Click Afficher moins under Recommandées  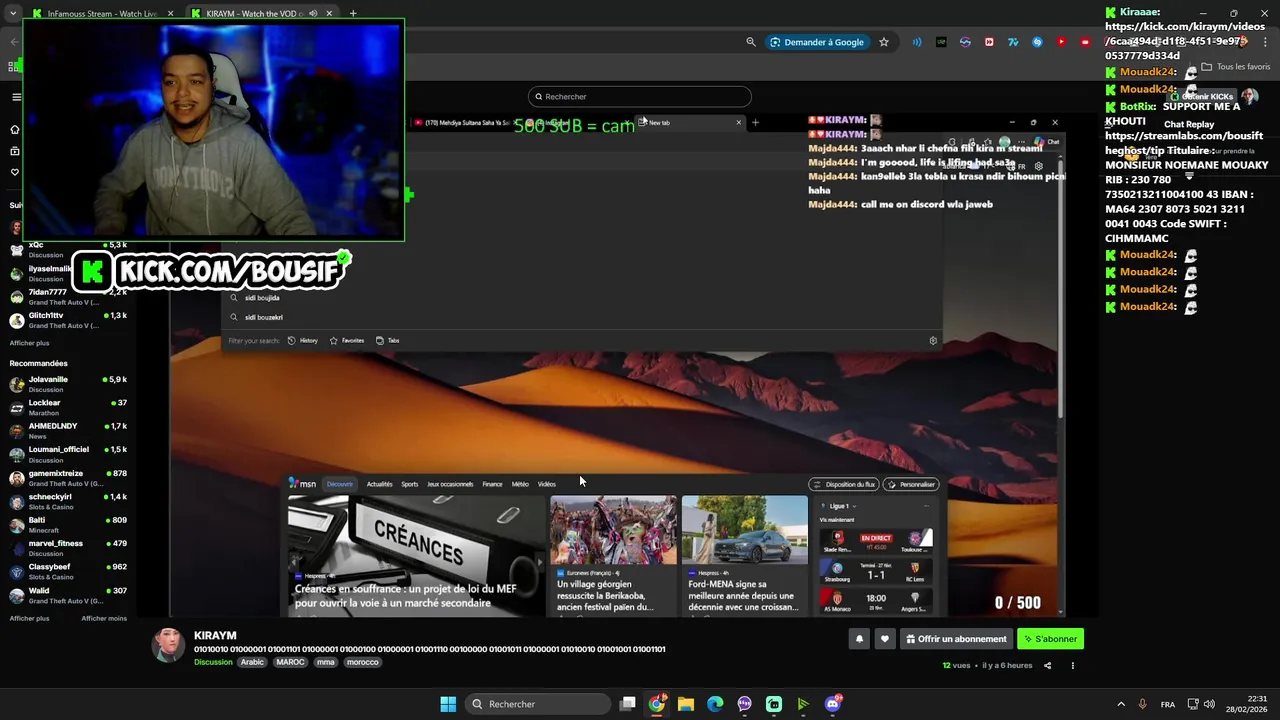click(104, 618)
